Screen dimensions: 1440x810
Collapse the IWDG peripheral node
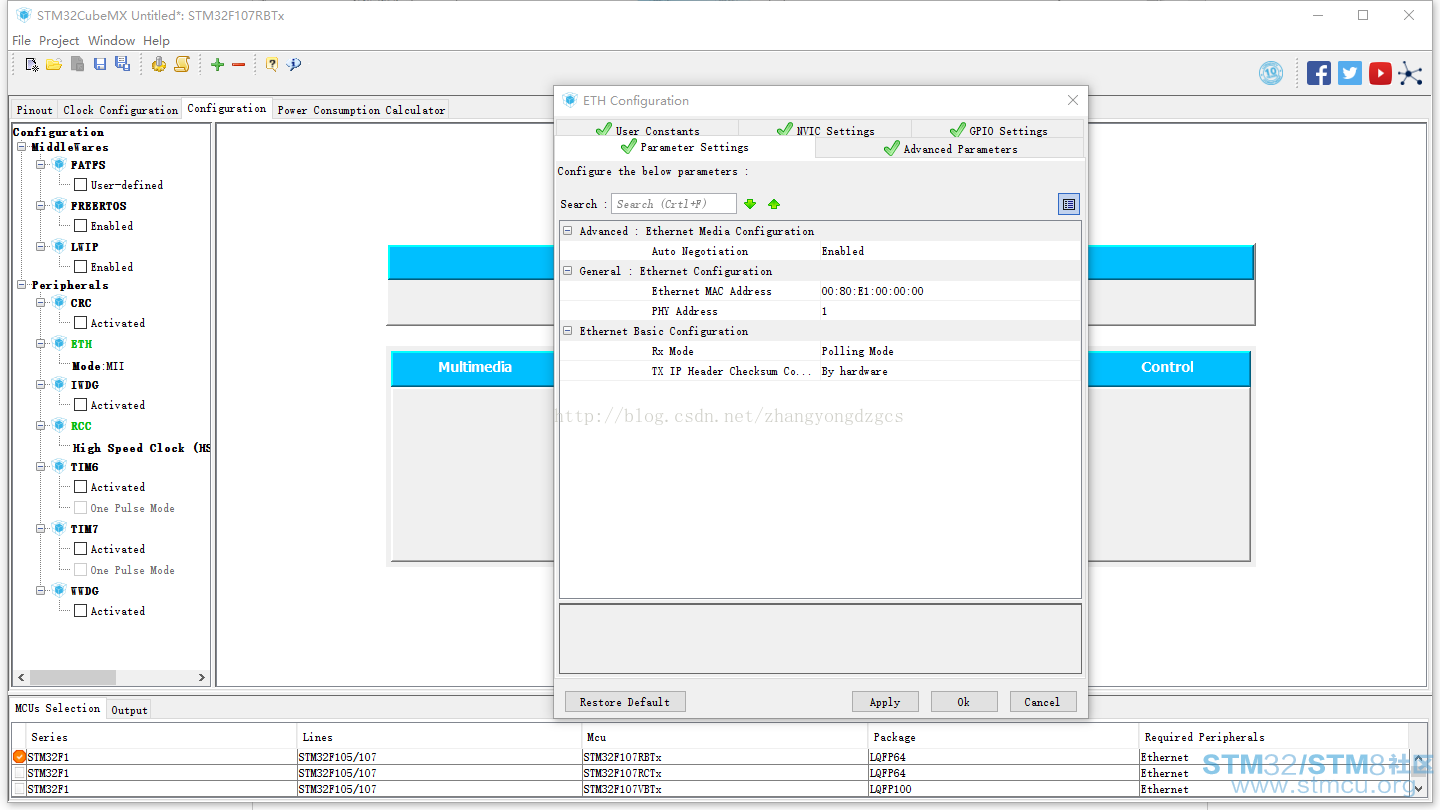pos(41,384)
